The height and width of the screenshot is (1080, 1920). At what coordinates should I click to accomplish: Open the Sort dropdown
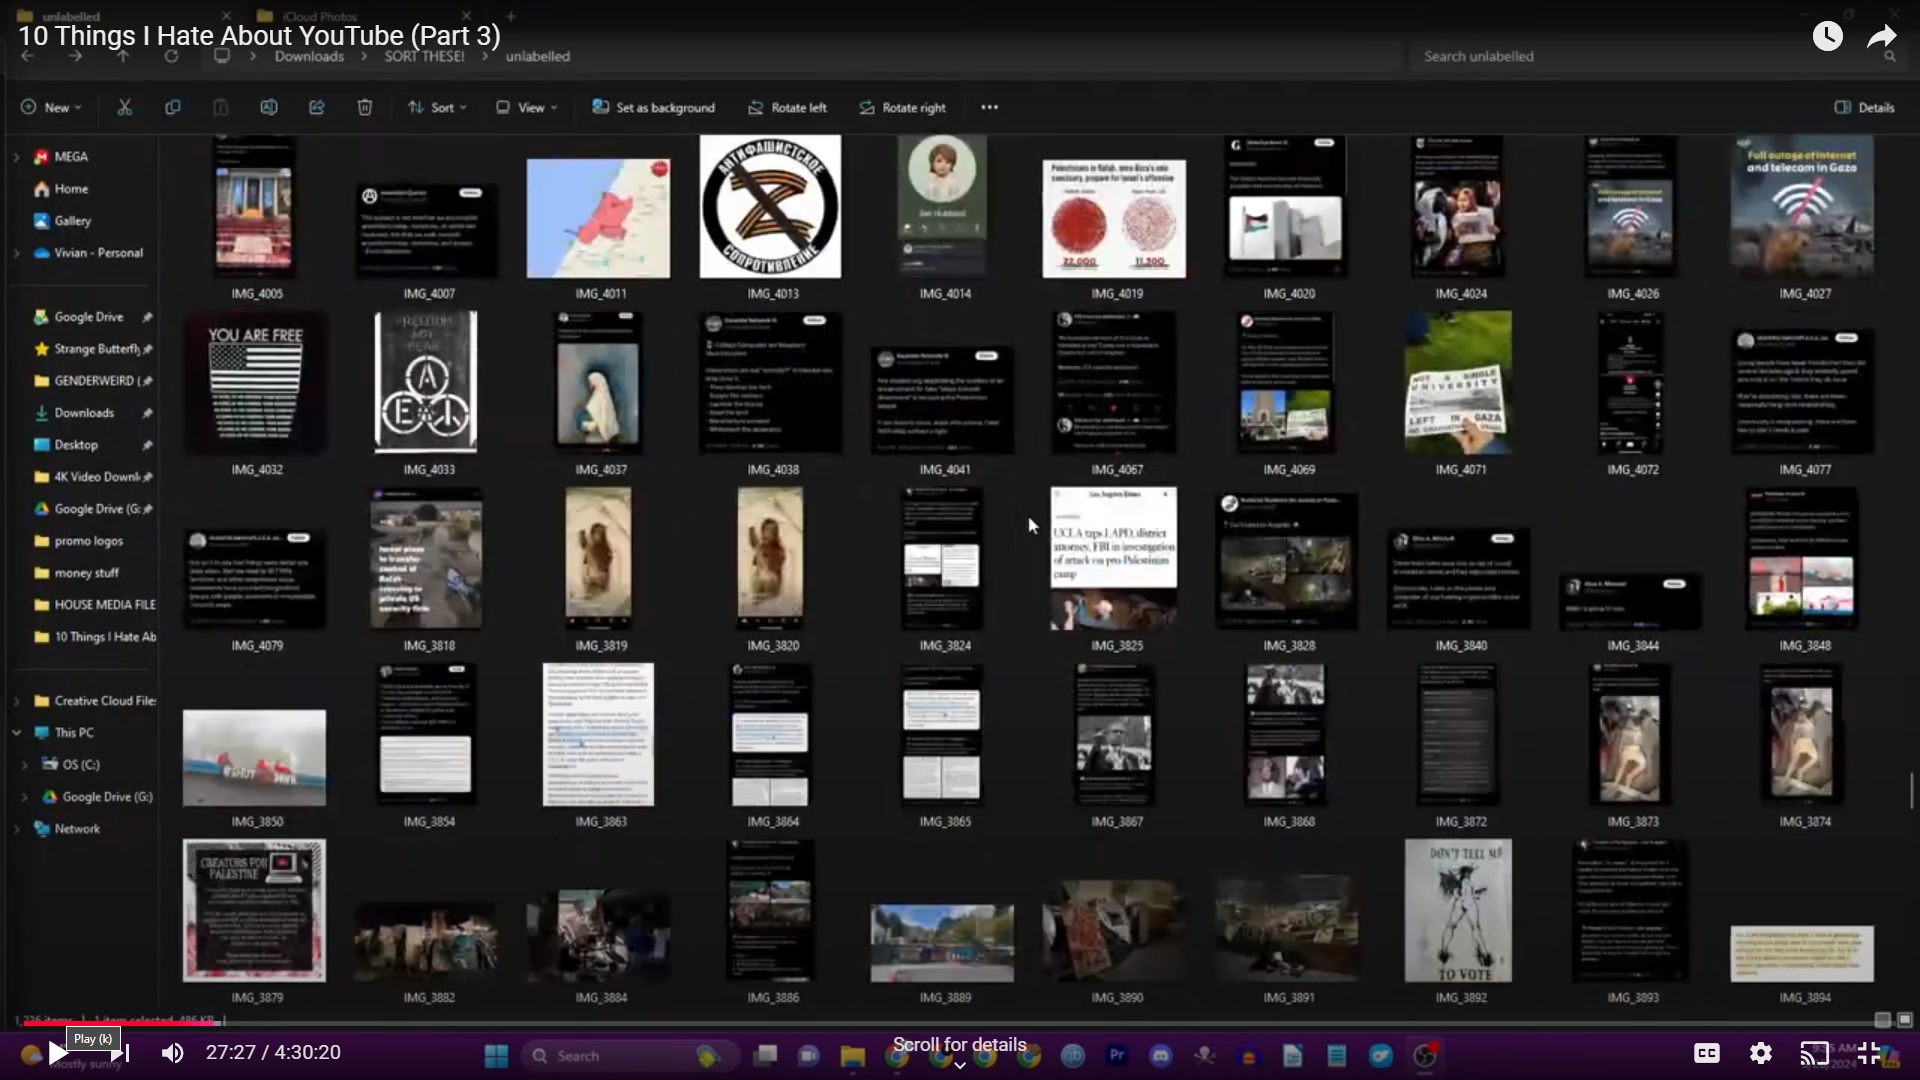437,107
